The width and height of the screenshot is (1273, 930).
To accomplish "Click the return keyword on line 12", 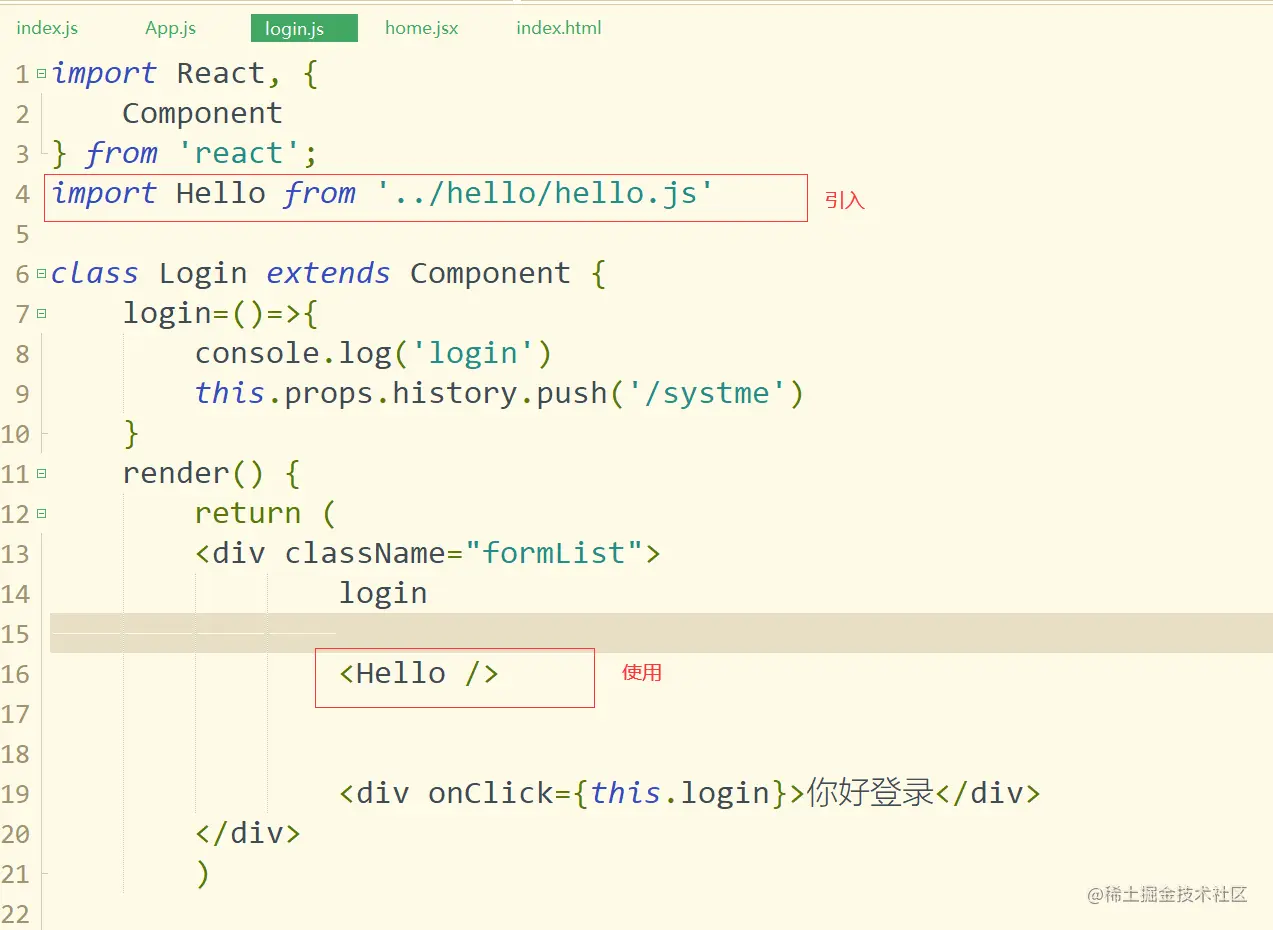I will tap(248, 513).
